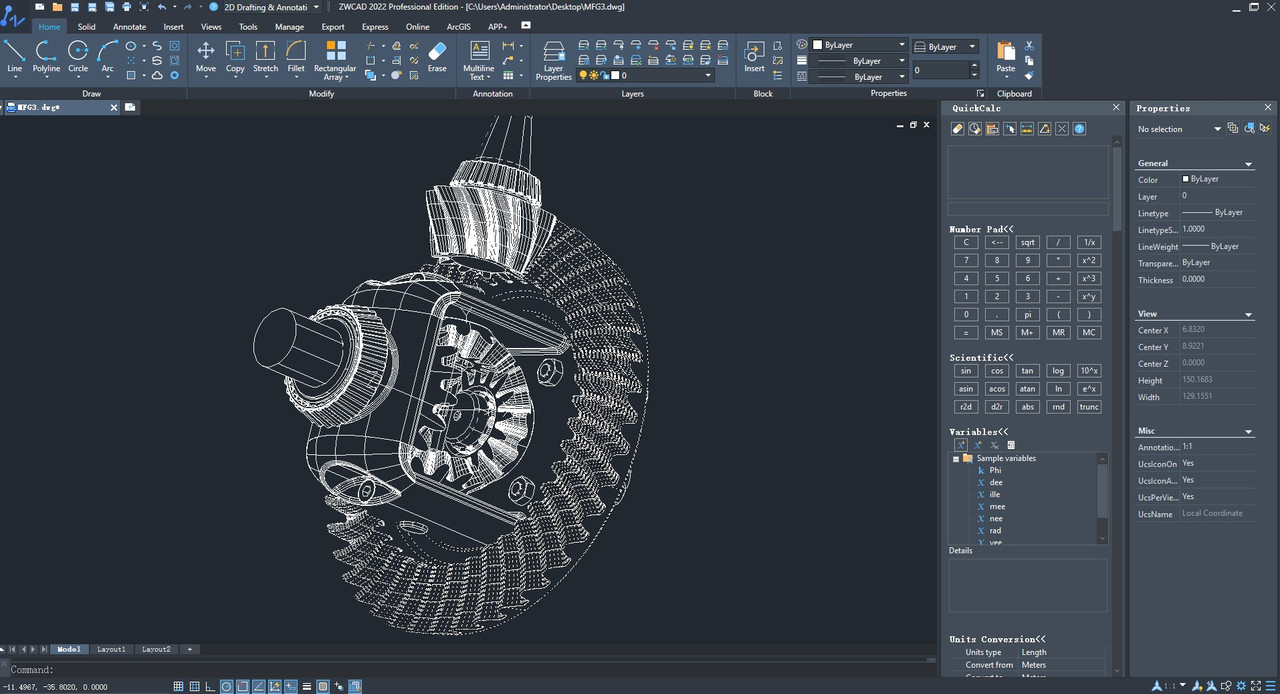Click the cos button in Scientific section
Viewport: 1280px width, 694px height.
click(996, 371)
